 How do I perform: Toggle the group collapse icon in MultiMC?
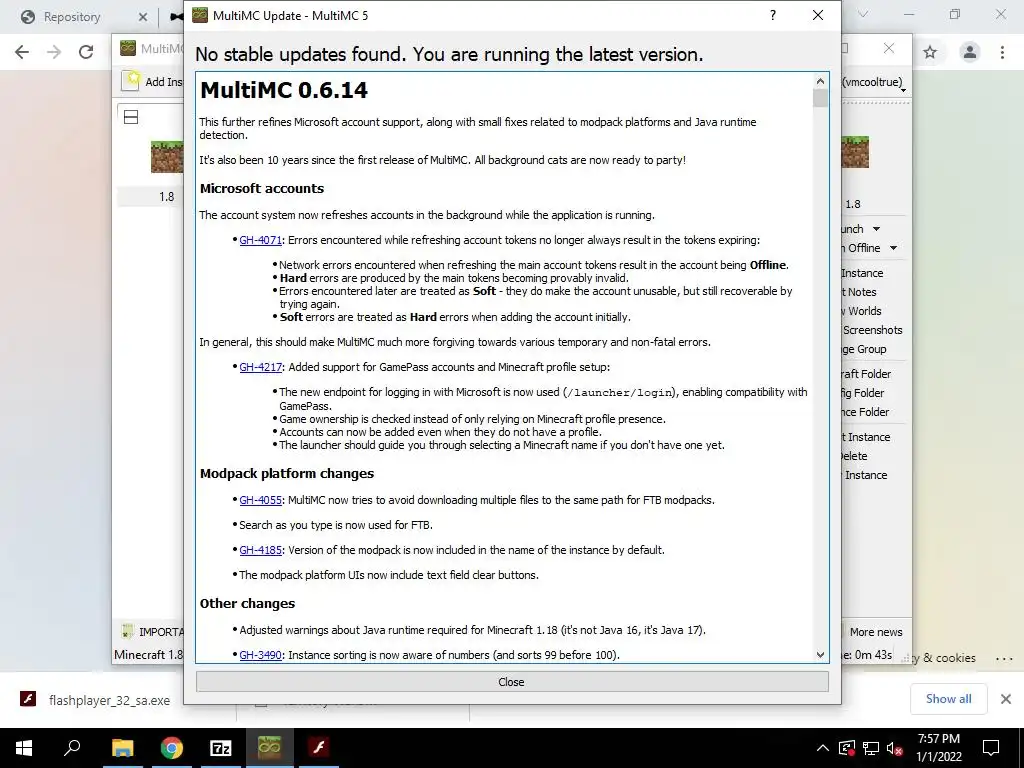(131, 118)
